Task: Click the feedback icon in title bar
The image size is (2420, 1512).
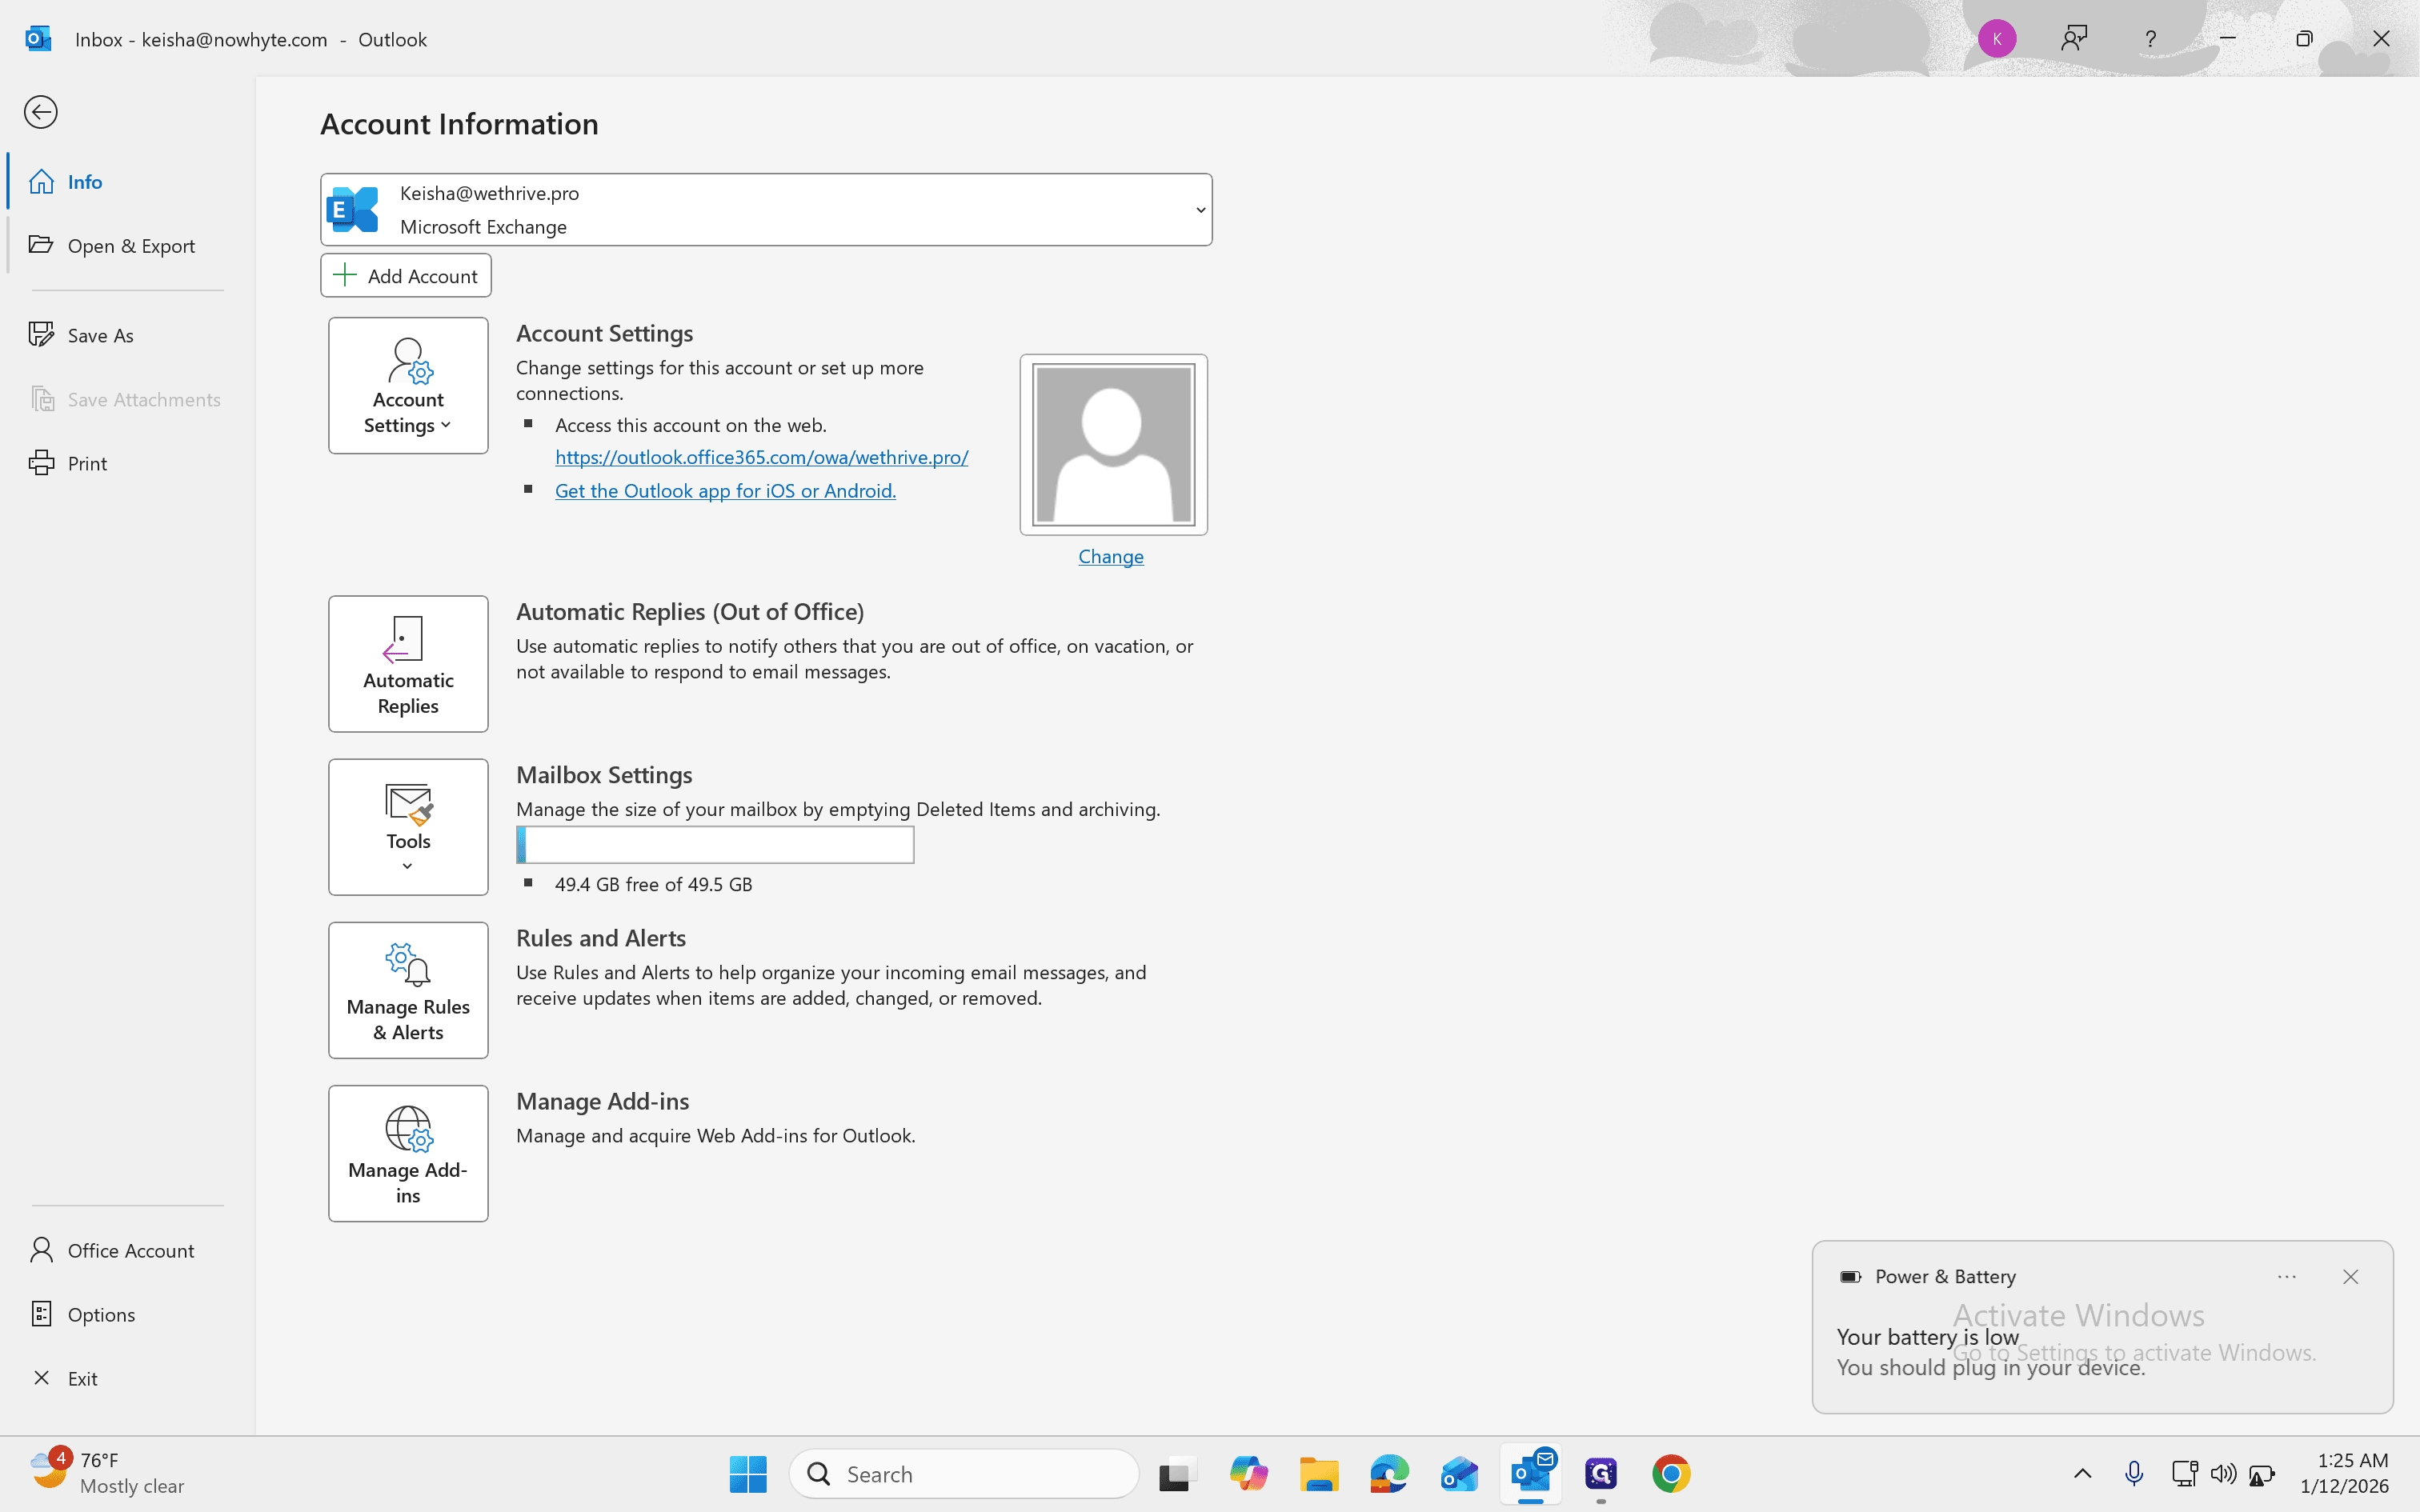Action: click(x=2074, y=39)
